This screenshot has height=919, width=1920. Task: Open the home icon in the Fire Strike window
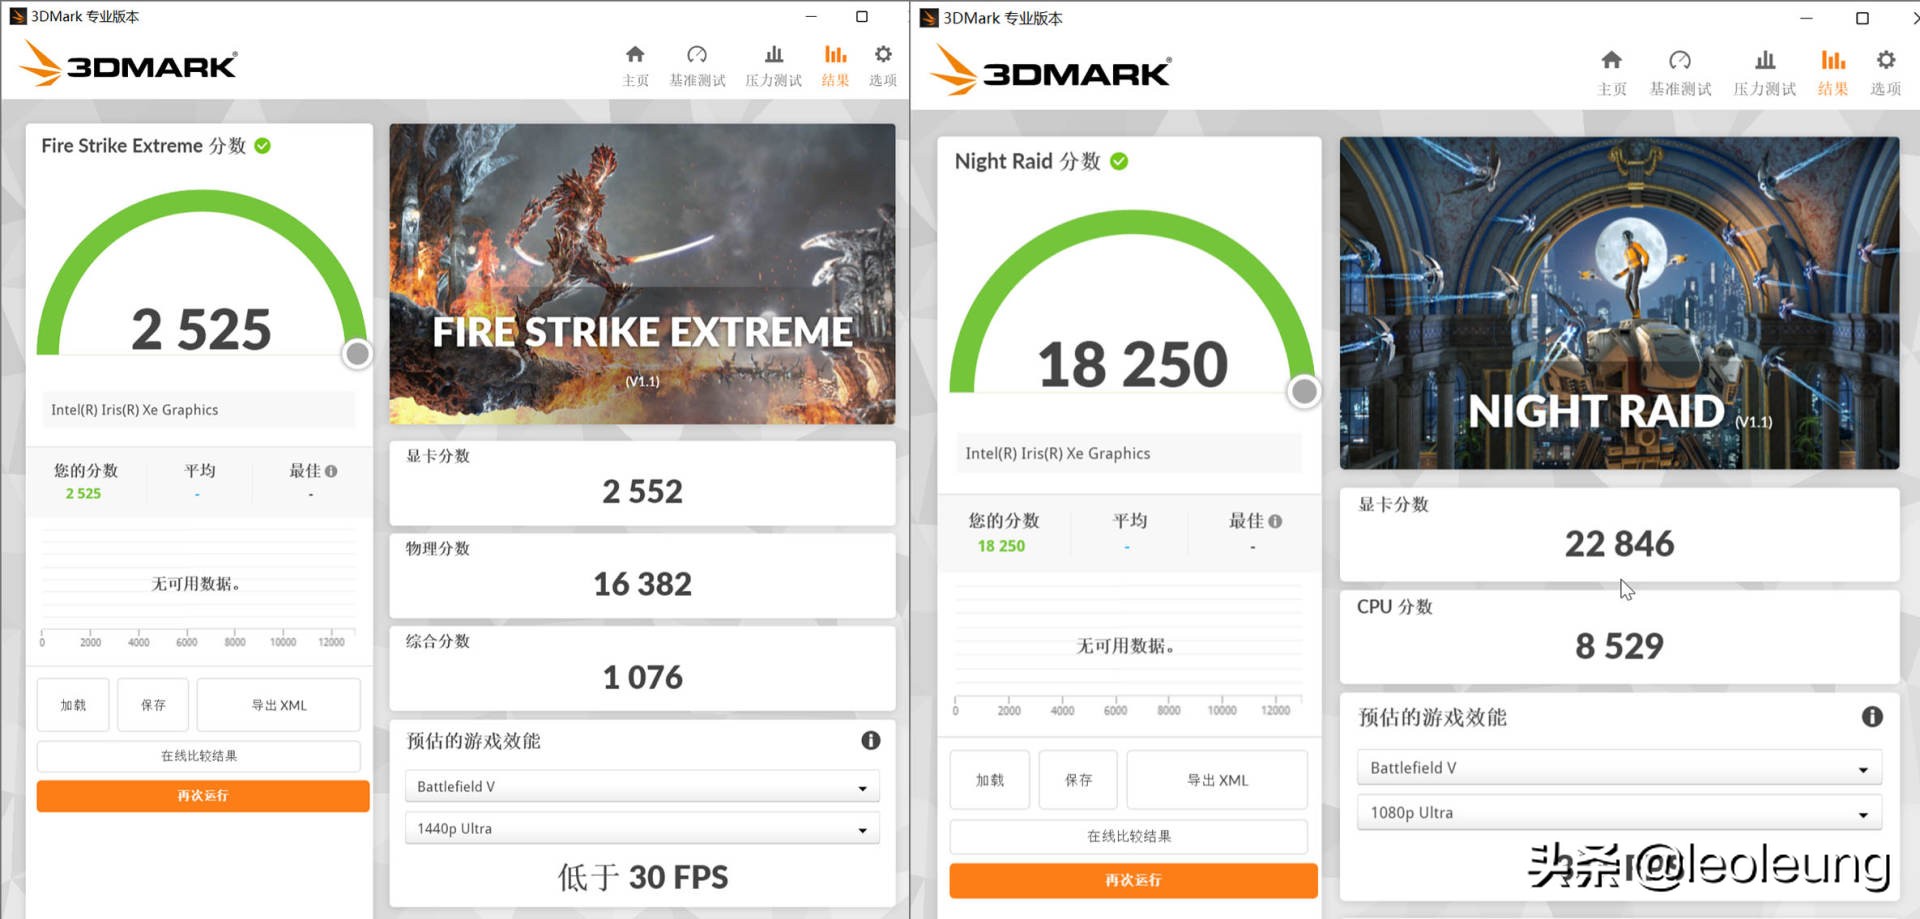coord(635,54)
